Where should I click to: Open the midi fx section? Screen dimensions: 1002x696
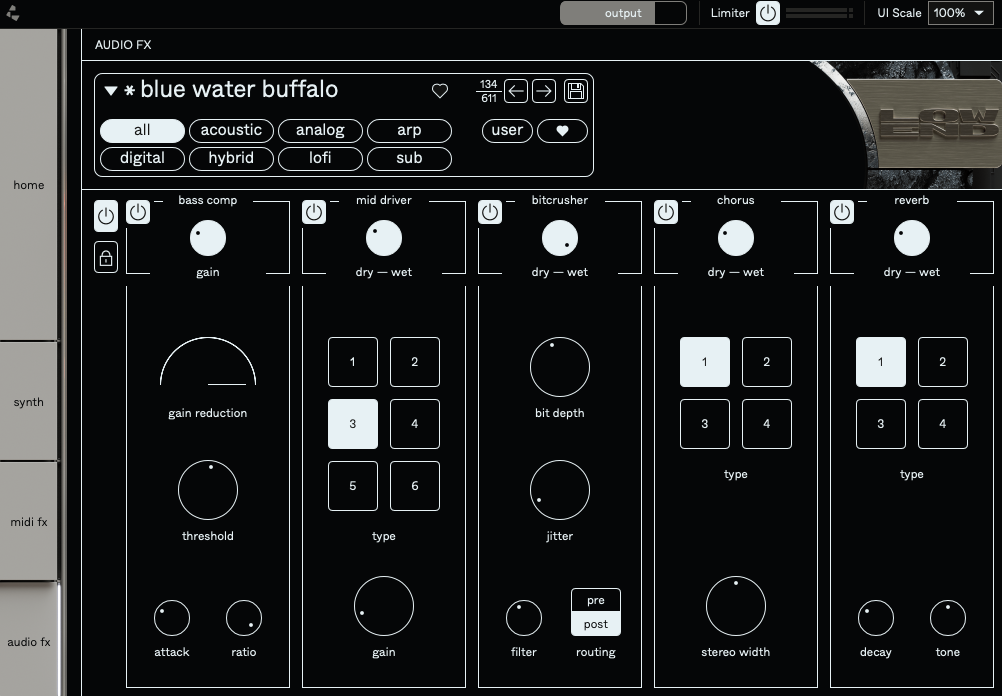(x=28, y=521)
